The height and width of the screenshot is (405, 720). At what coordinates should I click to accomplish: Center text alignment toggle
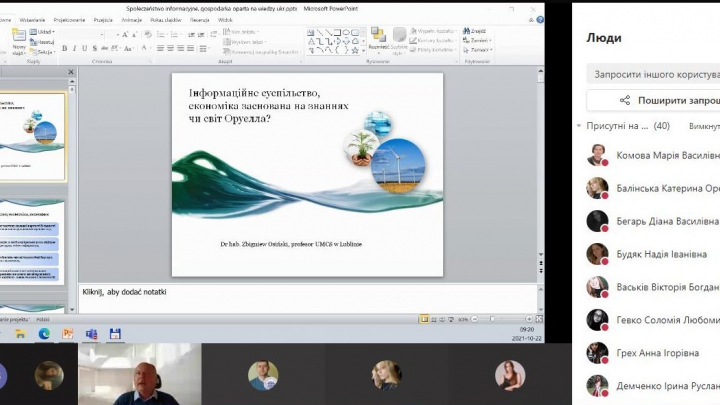170,48
